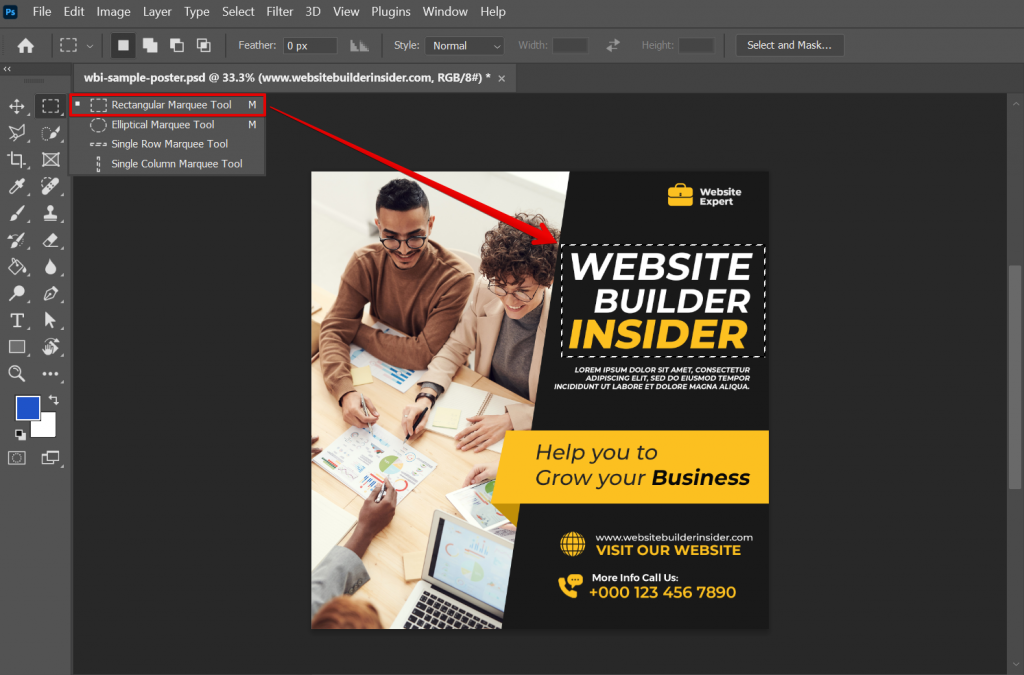Open the Filter menu
This screenshot has height=675, width=1024.
click(279, 11)
